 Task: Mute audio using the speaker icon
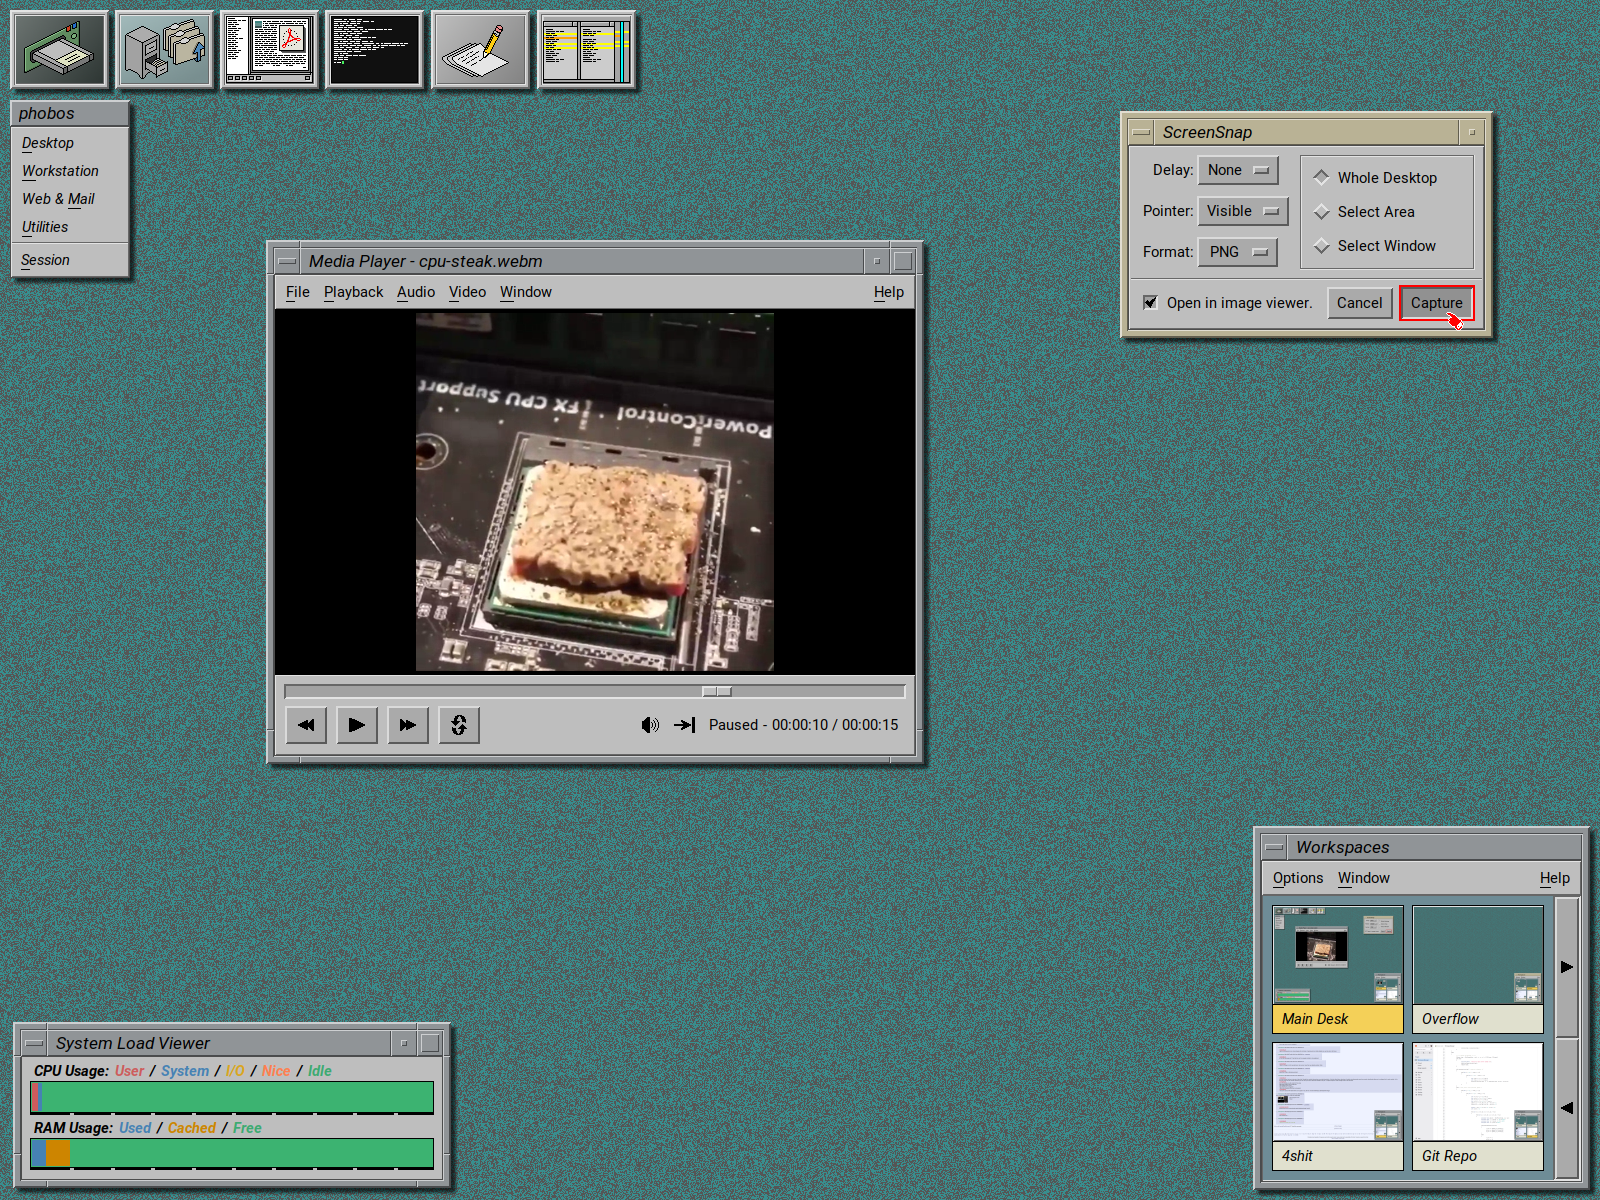point(650,725)
